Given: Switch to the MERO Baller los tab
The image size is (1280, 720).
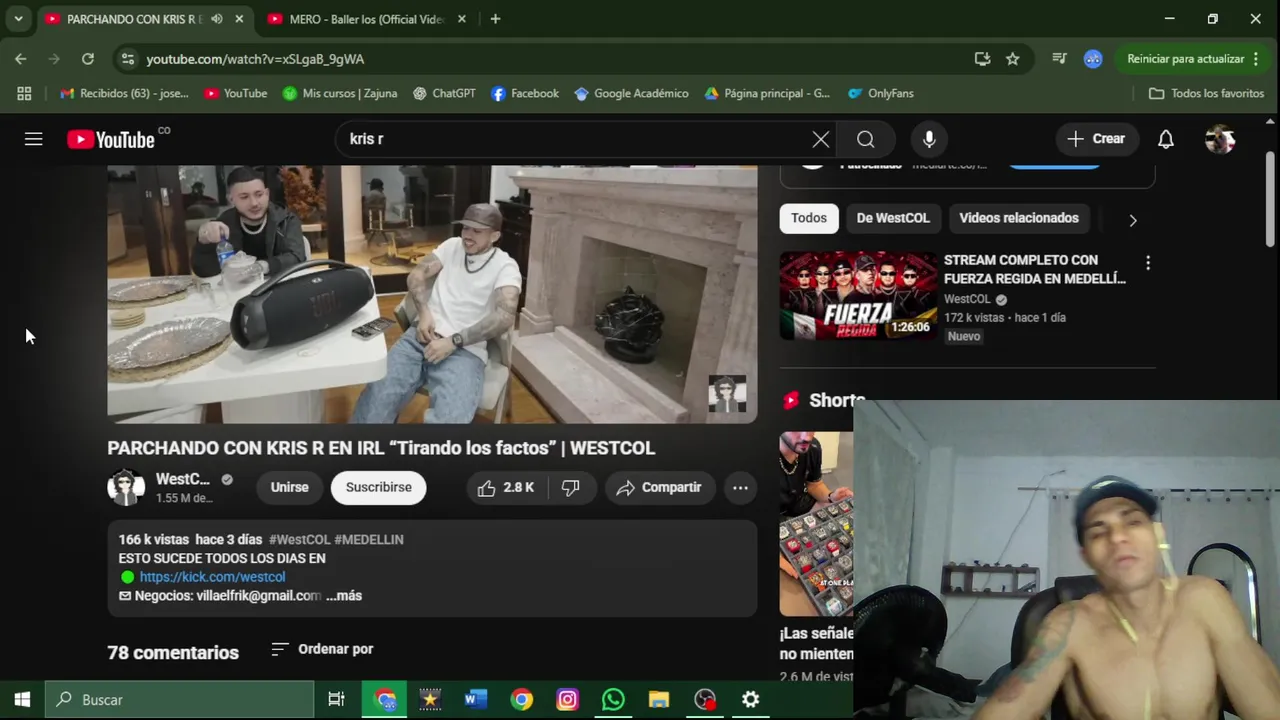Looking at the screenshot, I should 366,19.
